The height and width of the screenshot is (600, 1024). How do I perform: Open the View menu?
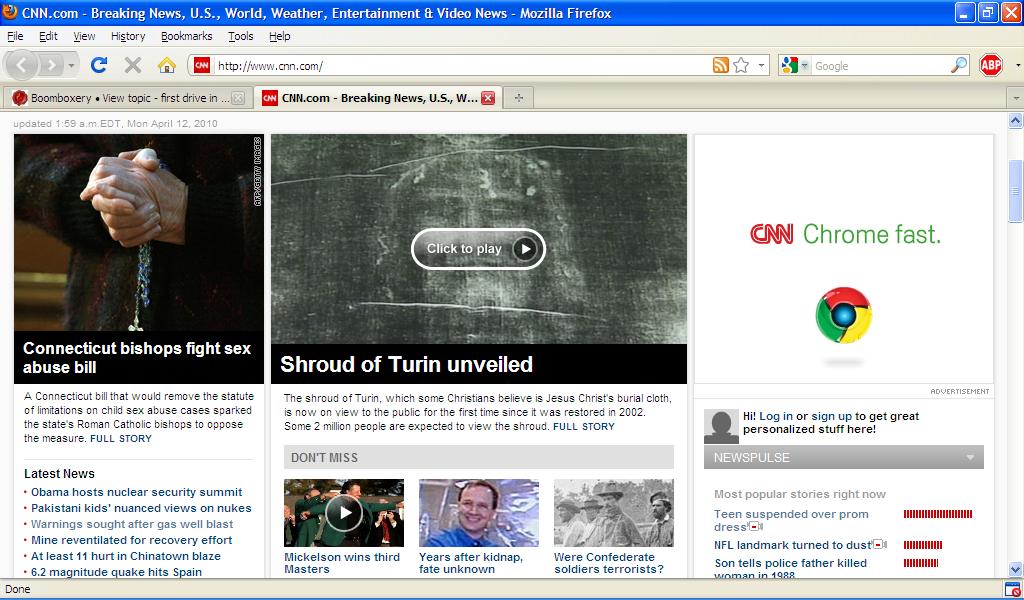84,37
